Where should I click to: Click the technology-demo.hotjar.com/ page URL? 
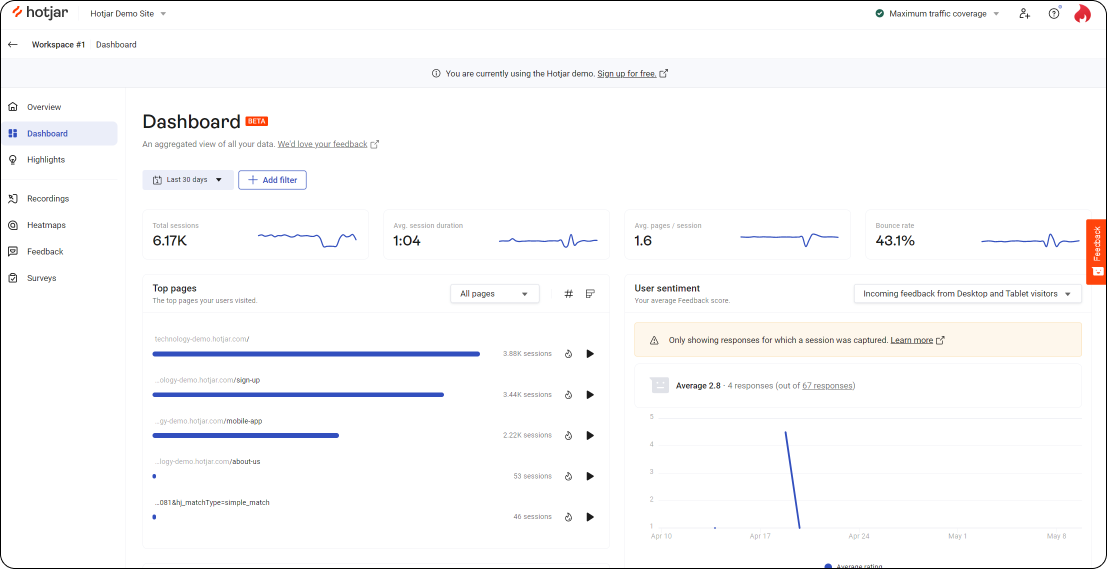click(x=202, y=339)
